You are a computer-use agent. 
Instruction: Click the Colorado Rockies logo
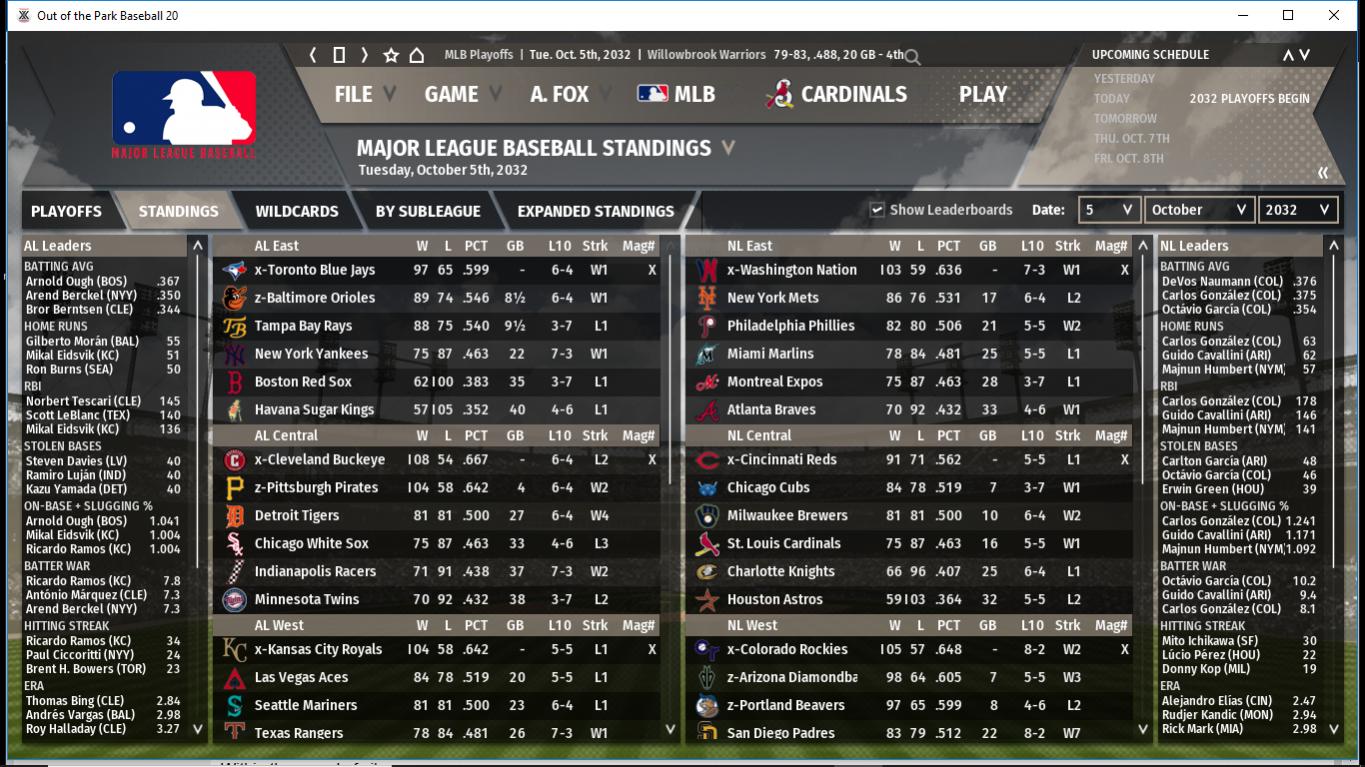[x=707, y=650]
